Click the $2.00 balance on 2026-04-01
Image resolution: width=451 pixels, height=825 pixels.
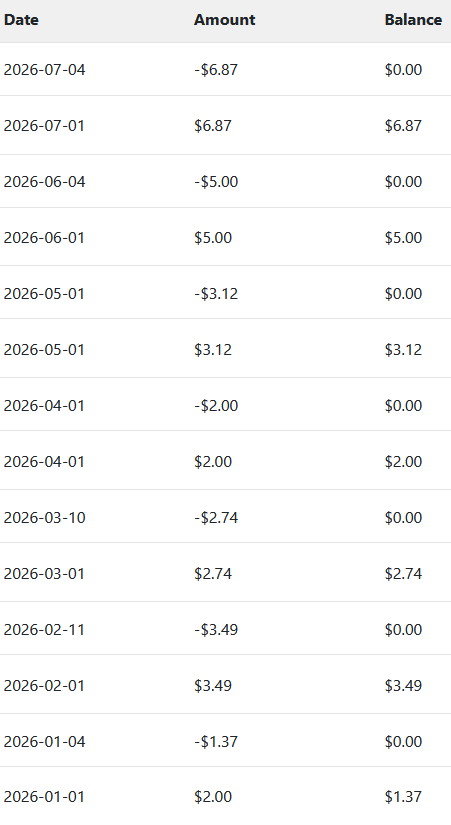tap(403, 461)
